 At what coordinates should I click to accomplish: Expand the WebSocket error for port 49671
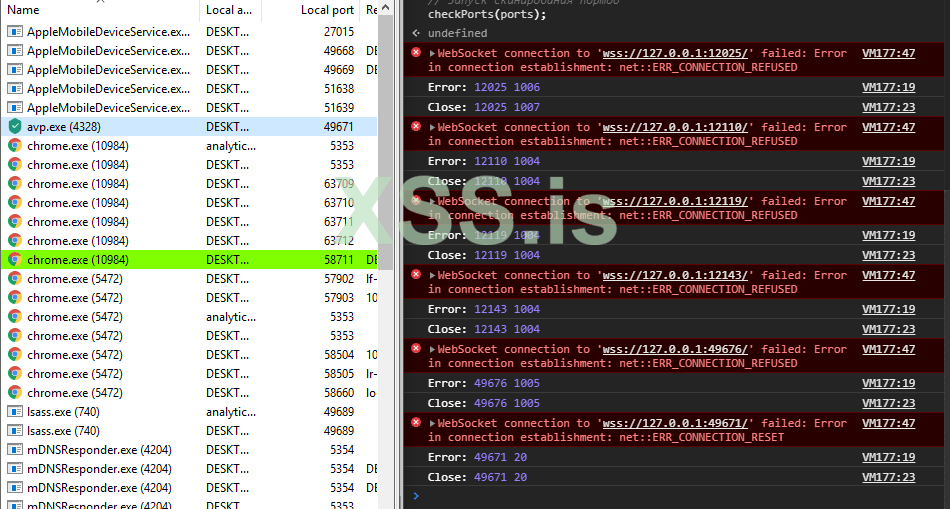tap(433, 423)
